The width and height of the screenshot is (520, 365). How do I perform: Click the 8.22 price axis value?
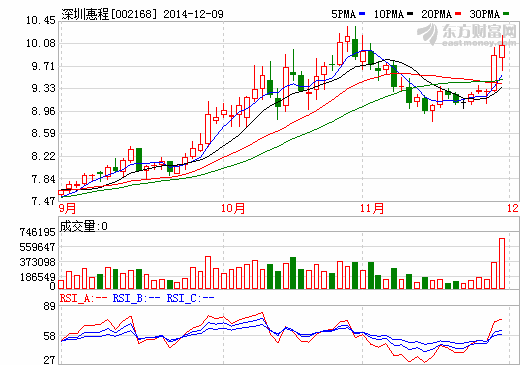tap(43, 156)
